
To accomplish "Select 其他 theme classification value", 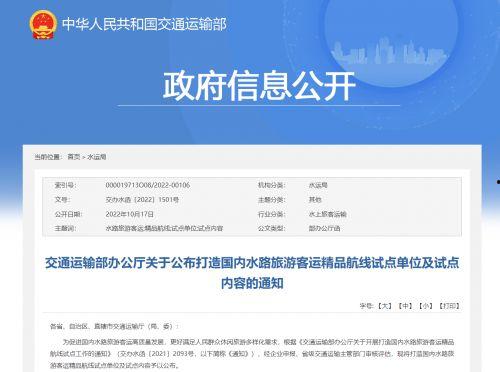I will click(x=315, y=200).
